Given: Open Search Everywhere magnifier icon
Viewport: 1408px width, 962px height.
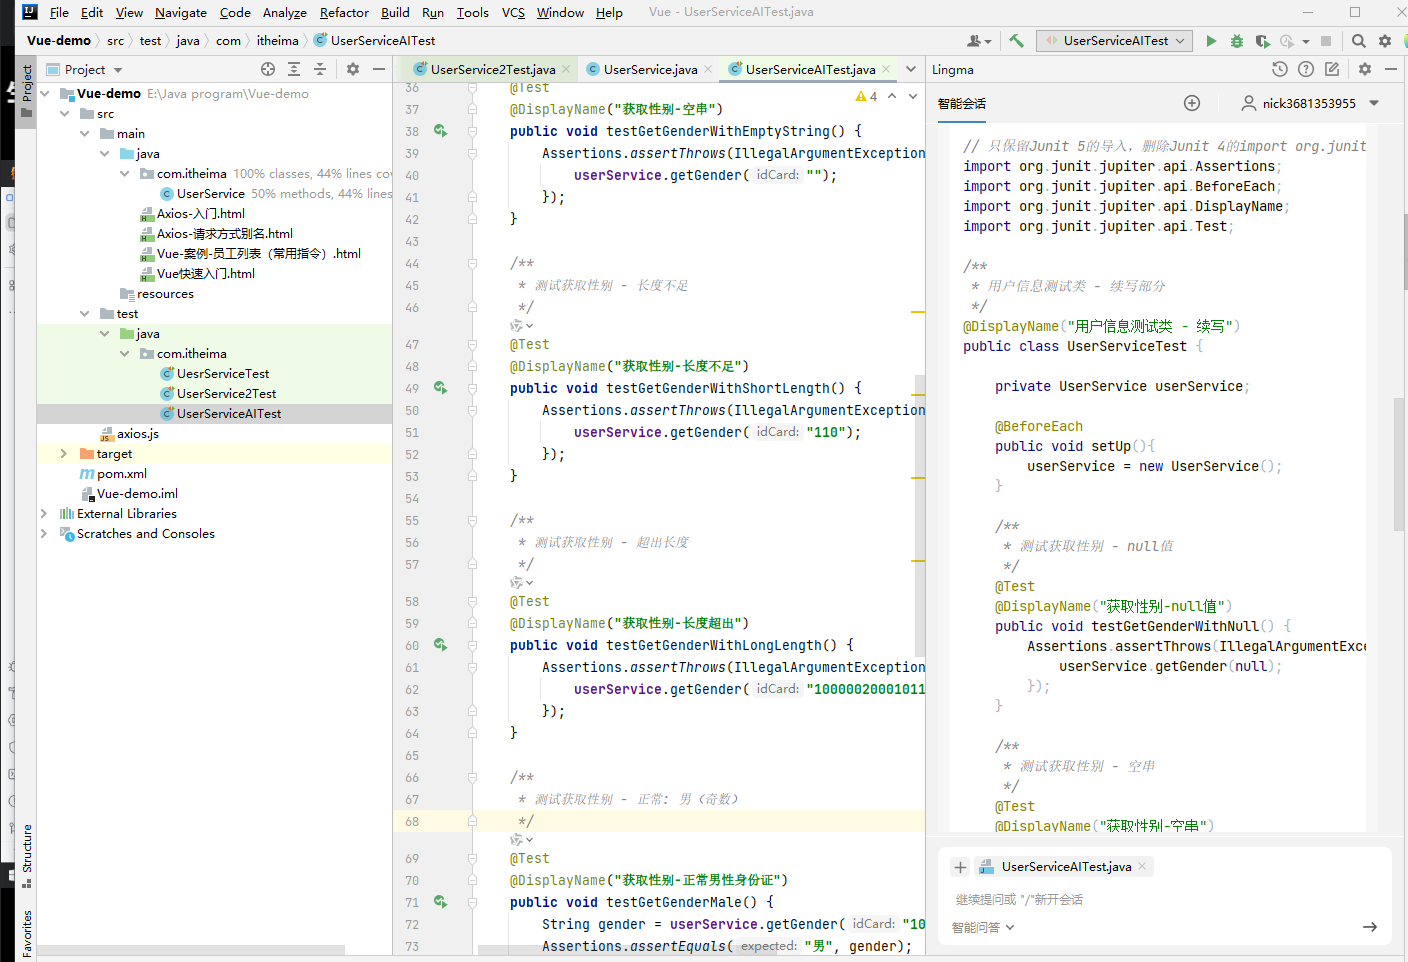Looking at the screenshot, I should click(x=1358, y=41).
